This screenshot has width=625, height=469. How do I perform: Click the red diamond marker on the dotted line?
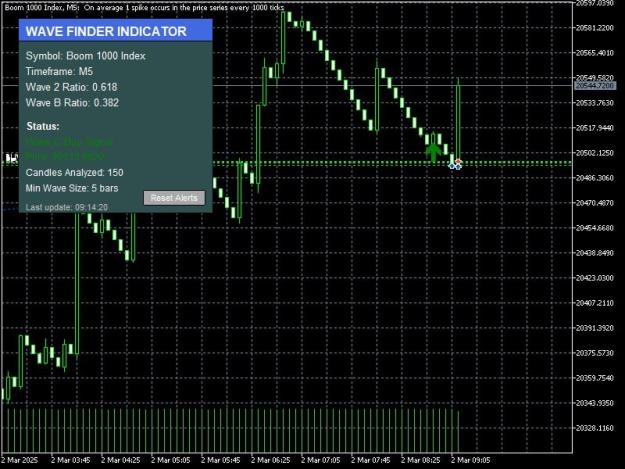(x=458, y=161)
